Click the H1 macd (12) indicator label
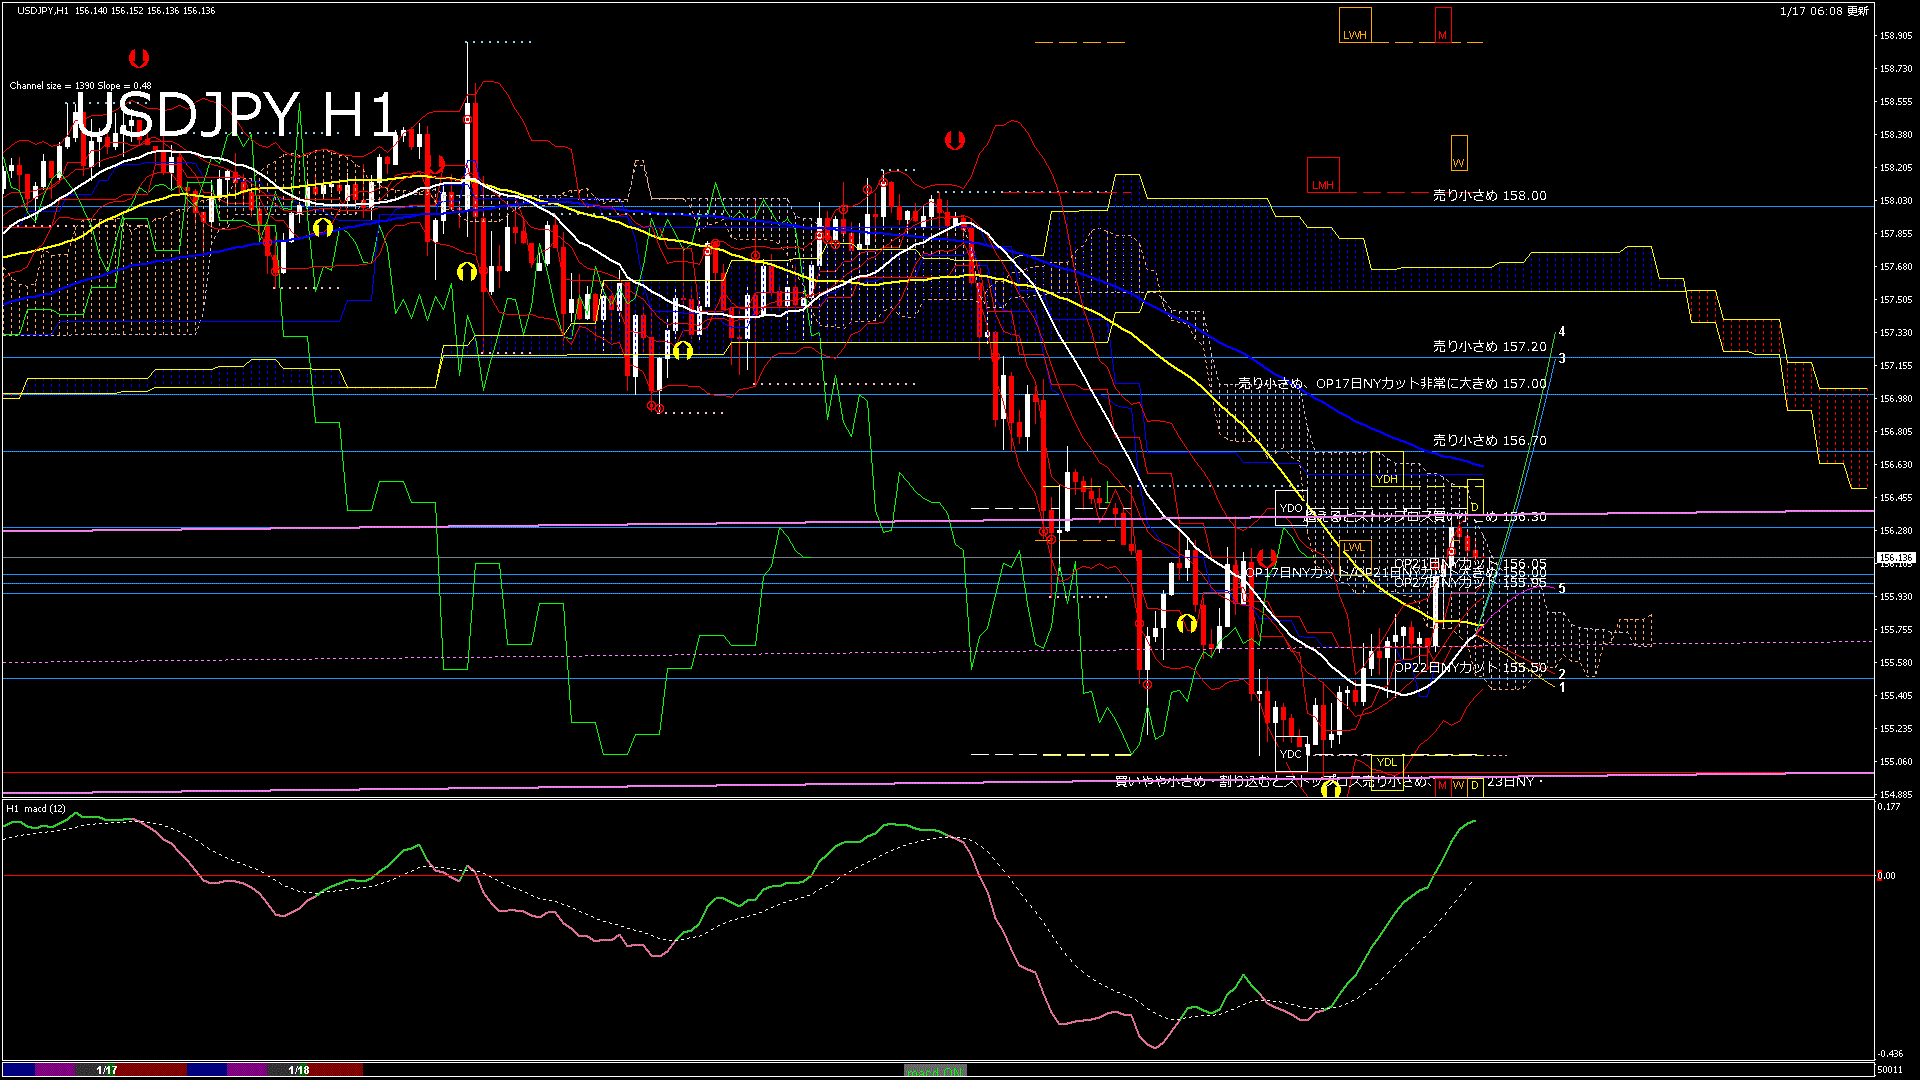 [x=36, y=809]
